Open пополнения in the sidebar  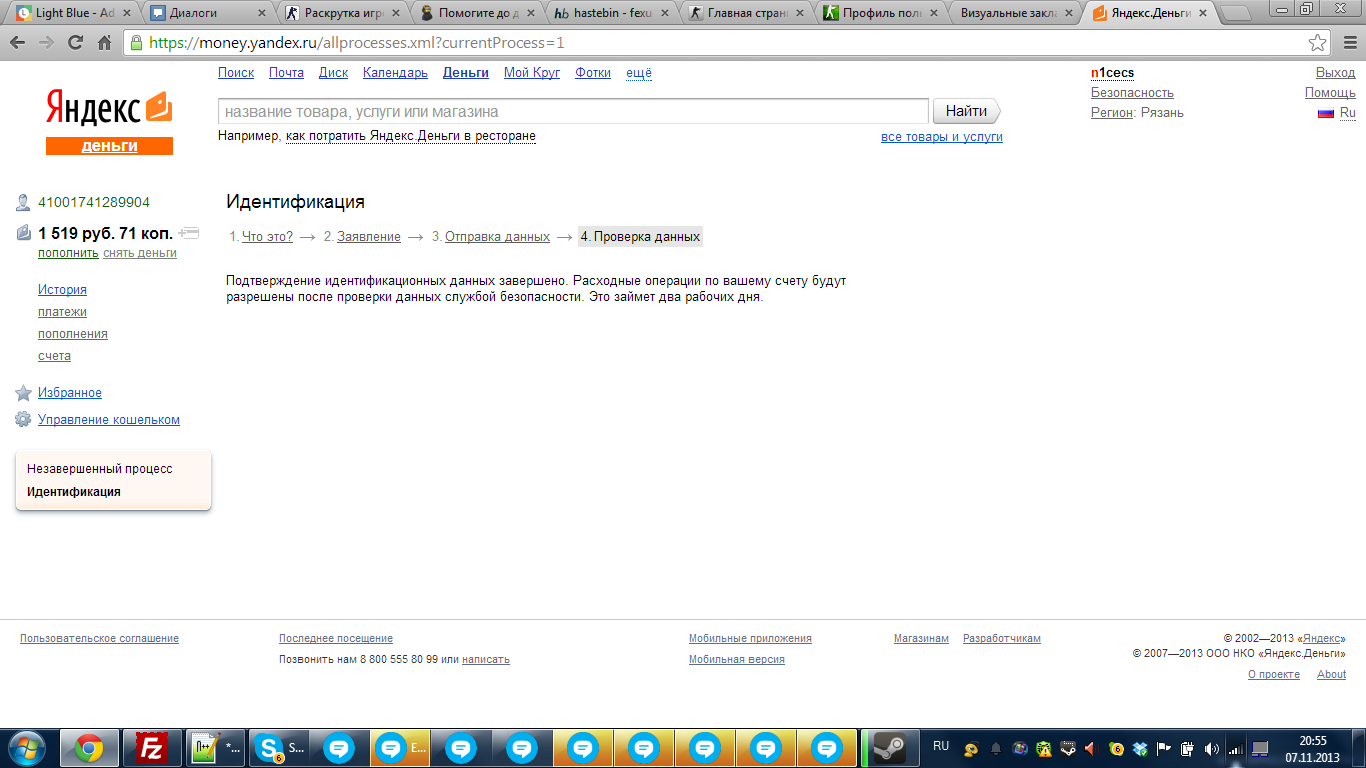coord(73,334)
